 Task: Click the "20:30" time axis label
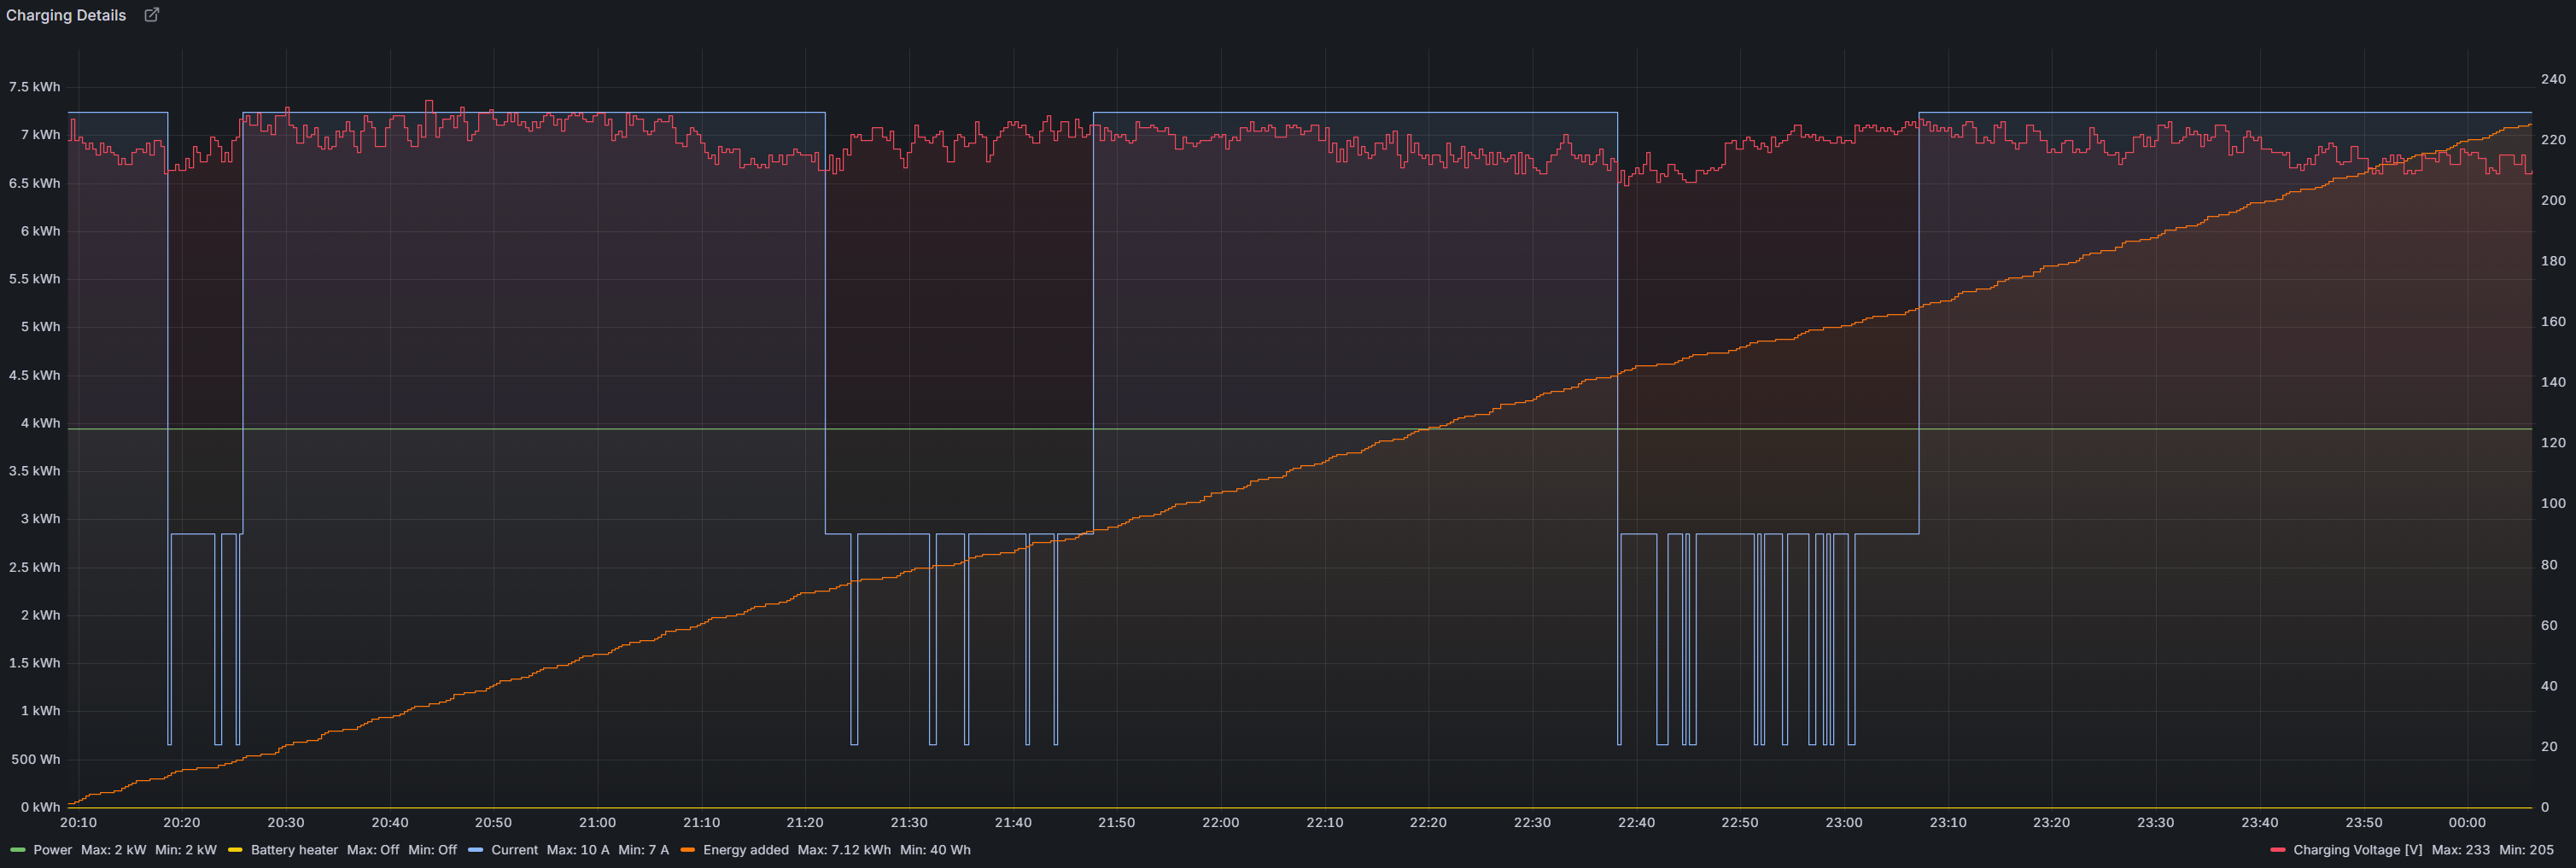coord(286,823)
